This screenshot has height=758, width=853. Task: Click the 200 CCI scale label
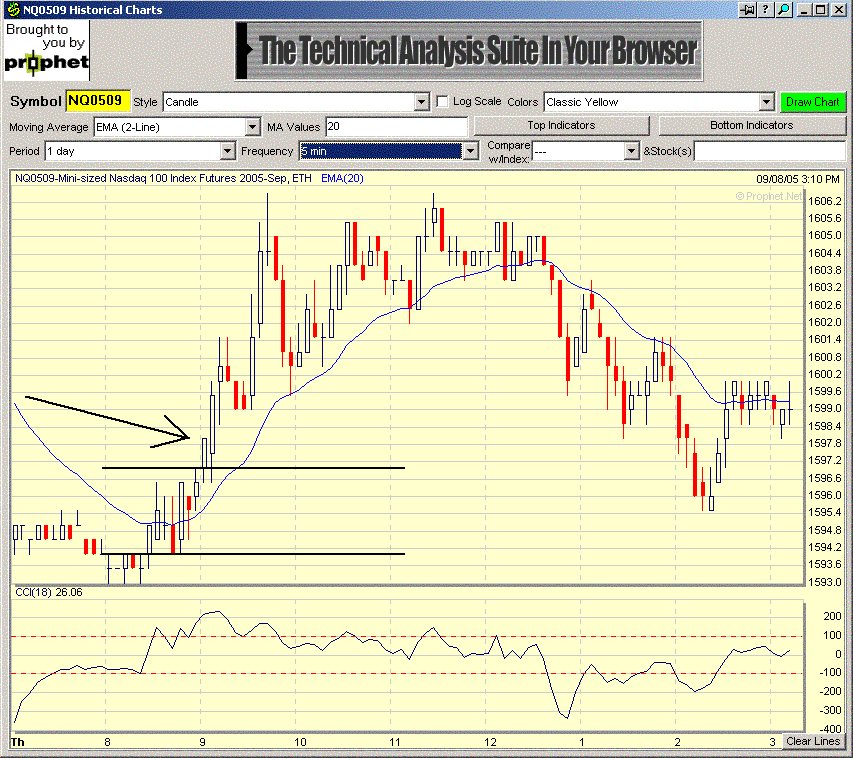pos(832,616)
